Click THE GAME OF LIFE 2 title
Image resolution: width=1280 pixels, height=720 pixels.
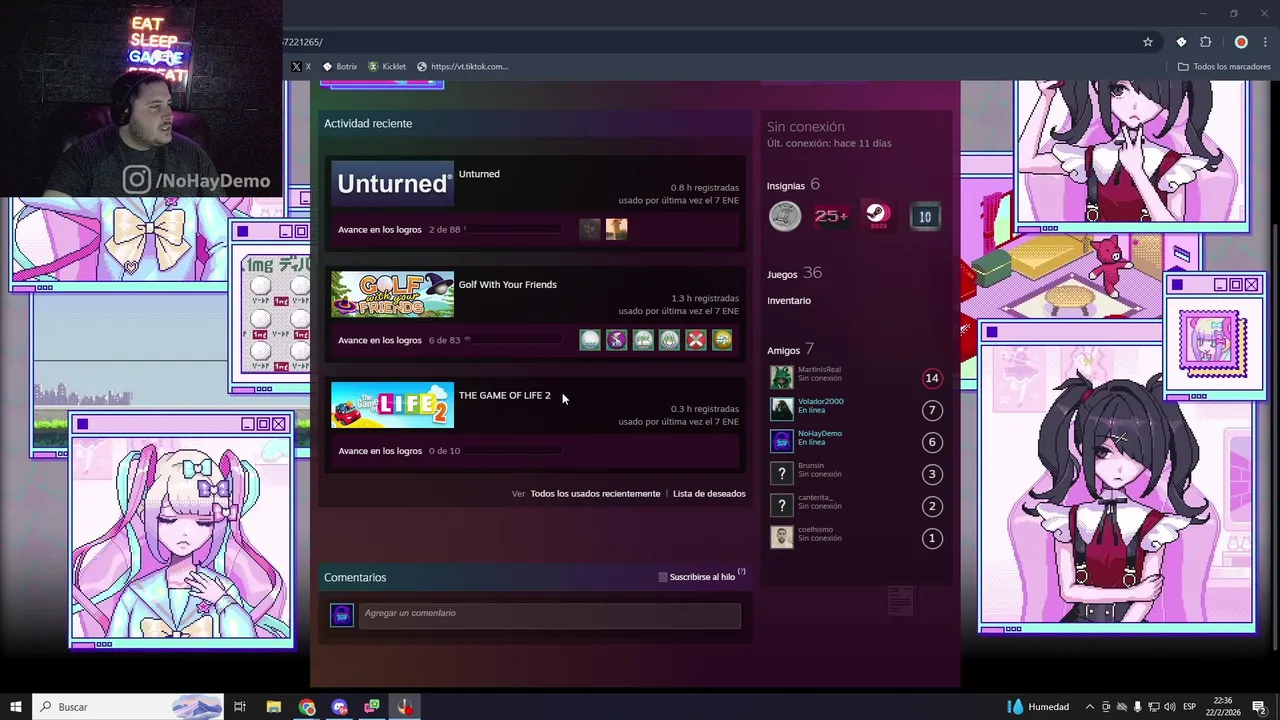click(x=505, y=396)
